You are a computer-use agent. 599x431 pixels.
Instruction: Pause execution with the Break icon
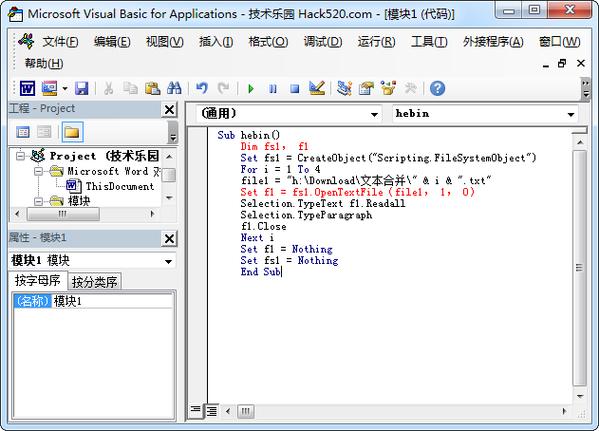coord(273,89)
